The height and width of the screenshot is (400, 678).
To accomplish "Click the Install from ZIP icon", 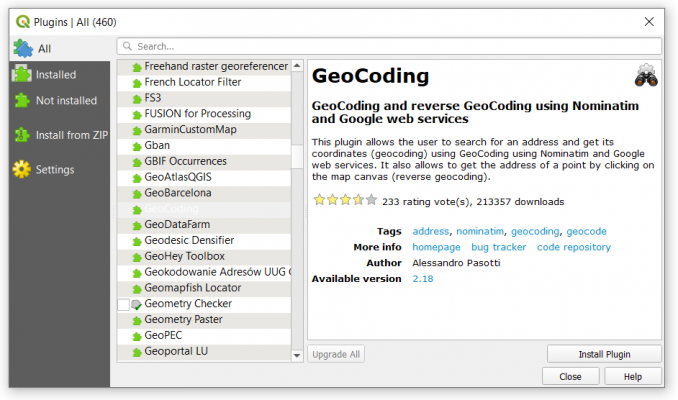I will pos(22,135).
